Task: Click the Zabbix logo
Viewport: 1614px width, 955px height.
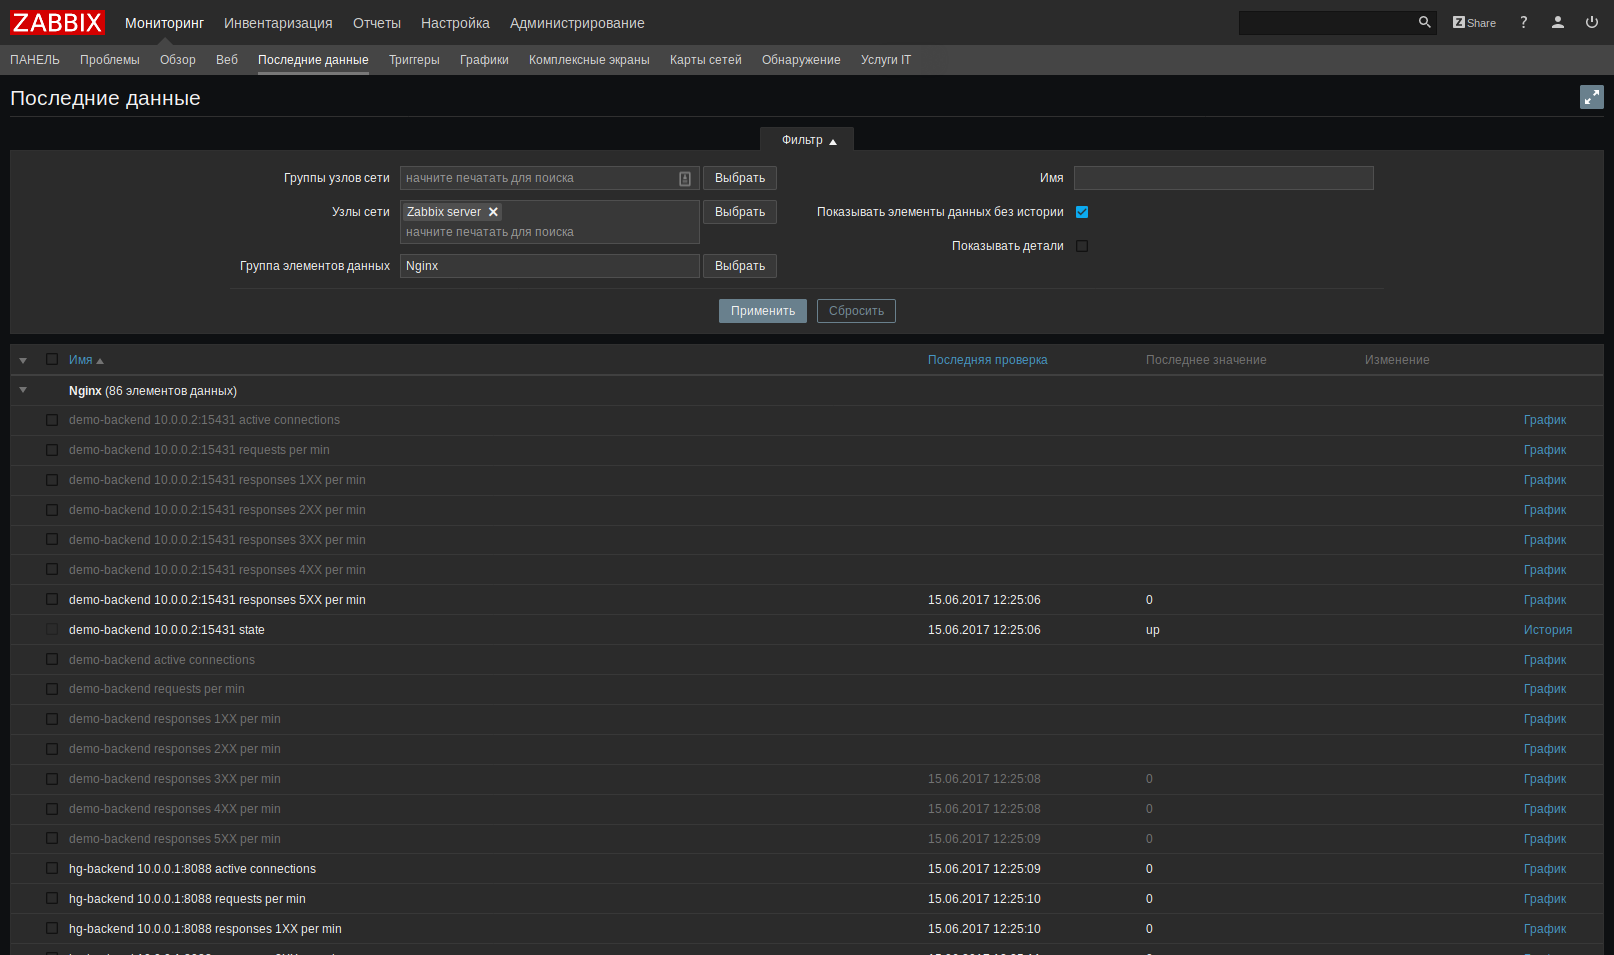Action: [x=58, y=22]
